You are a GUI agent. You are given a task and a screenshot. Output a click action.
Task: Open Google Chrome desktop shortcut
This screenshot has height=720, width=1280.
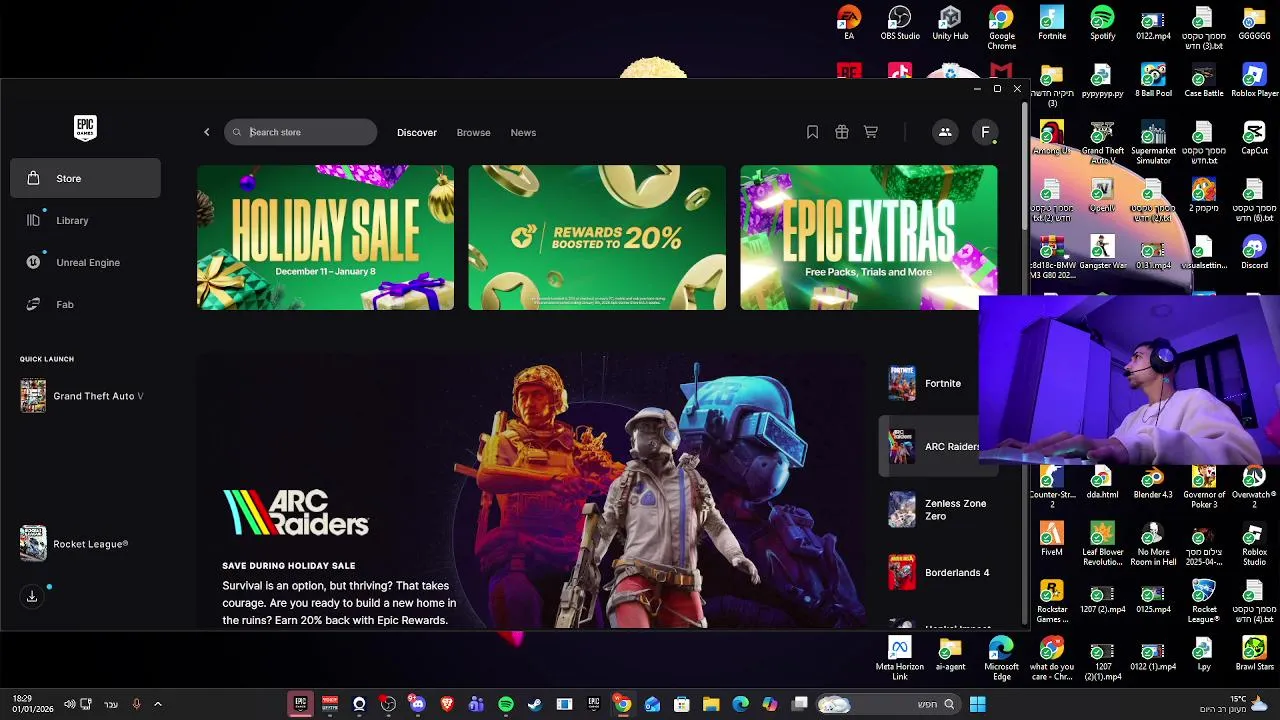pos(1001,28)
